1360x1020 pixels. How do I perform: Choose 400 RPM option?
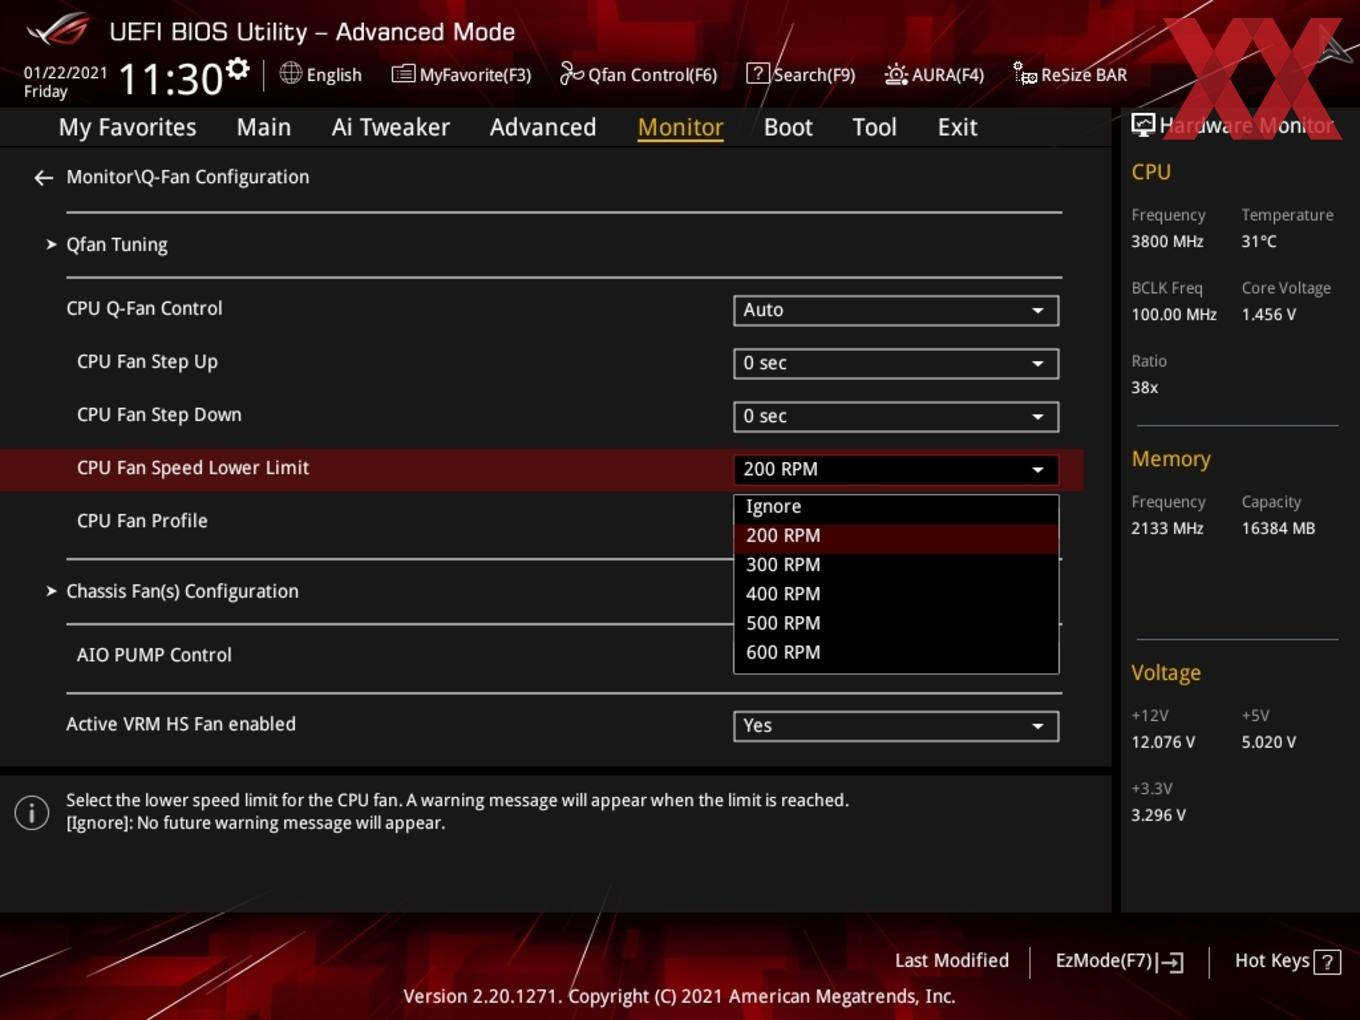(x=896, y=594)
